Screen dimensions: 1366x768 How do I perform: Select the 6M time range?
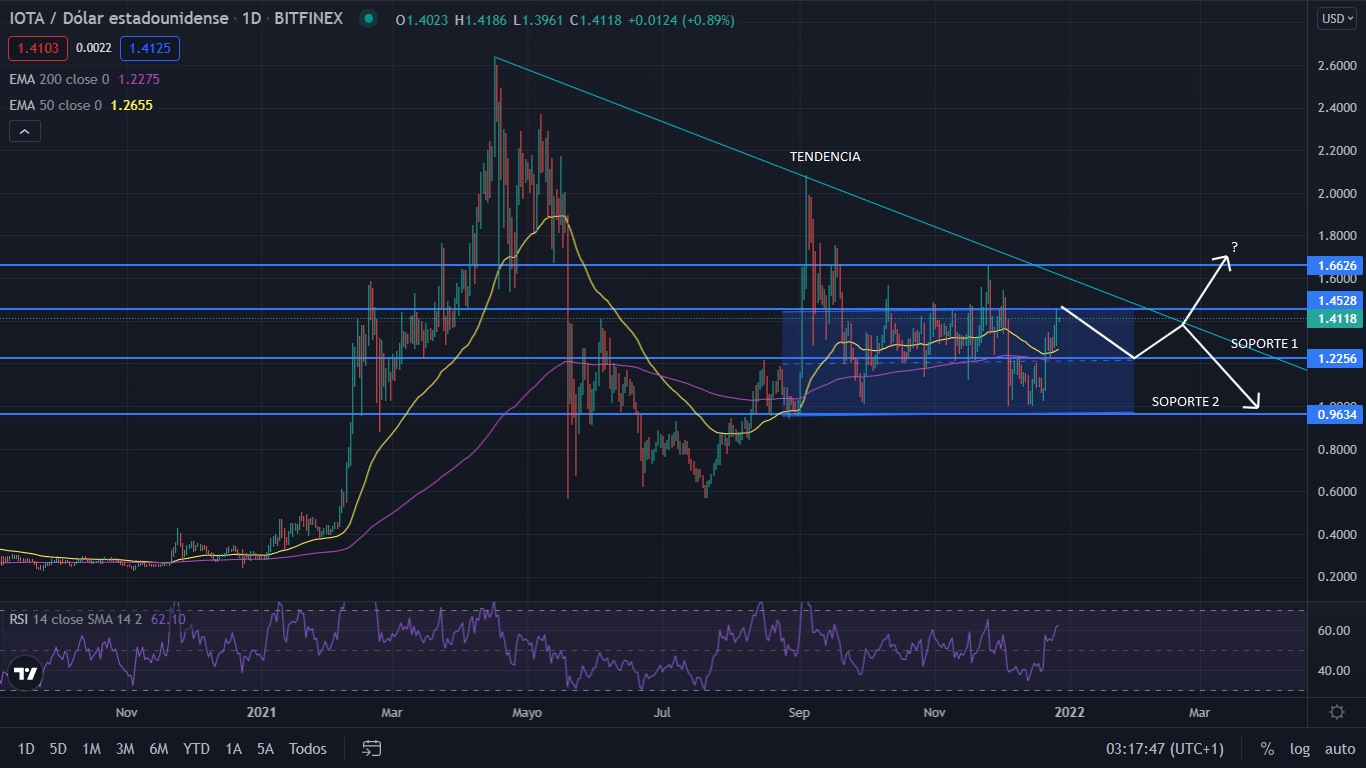[158, 748]
